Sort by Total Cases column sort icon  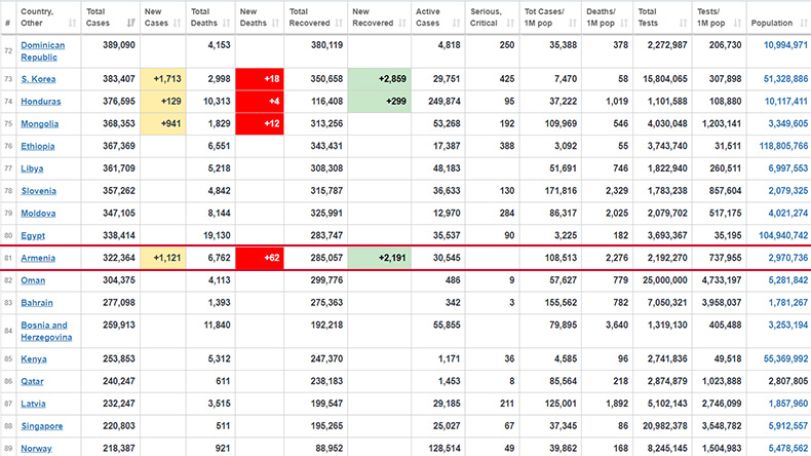[131, 23]
